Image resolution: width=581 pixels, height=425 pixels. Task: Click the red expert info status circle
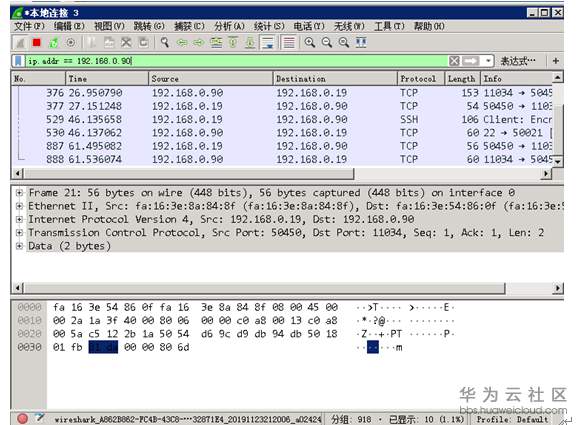[22, 418]
